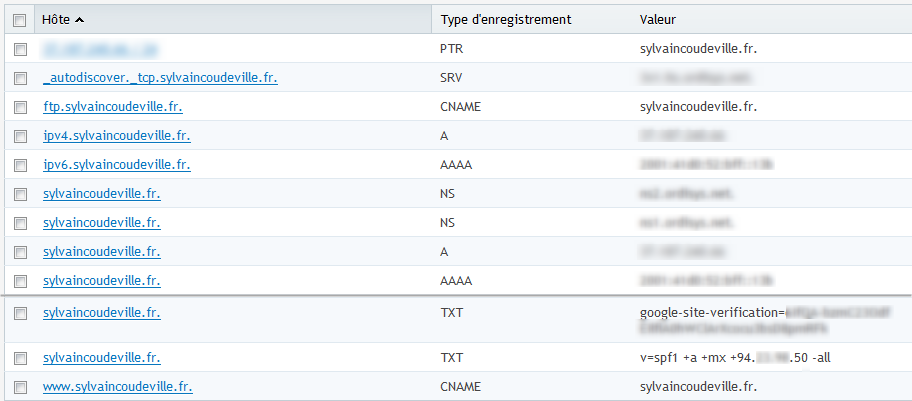Tick checkbox of the SPF TXT record

click(20, 358)
